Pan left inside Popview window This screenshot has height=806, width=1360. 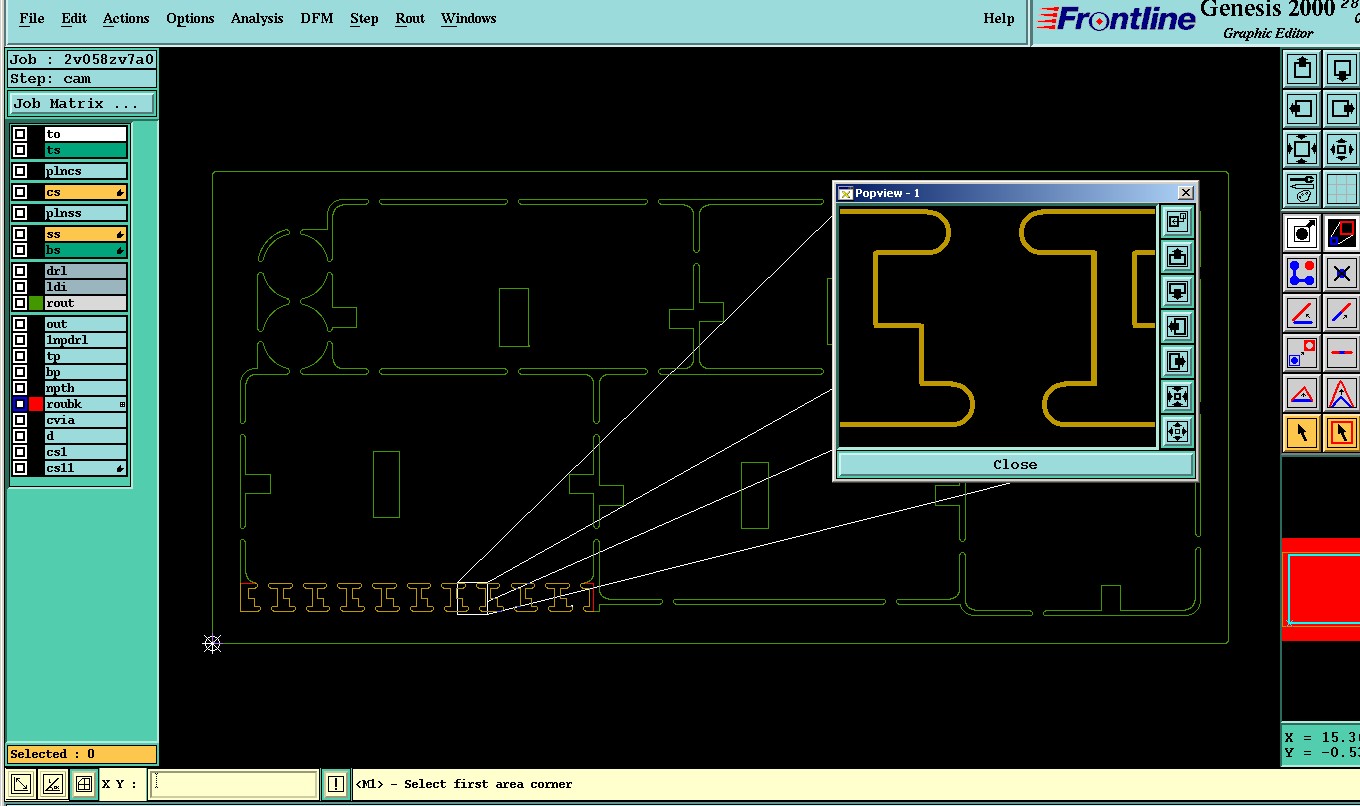point(1177,327)
